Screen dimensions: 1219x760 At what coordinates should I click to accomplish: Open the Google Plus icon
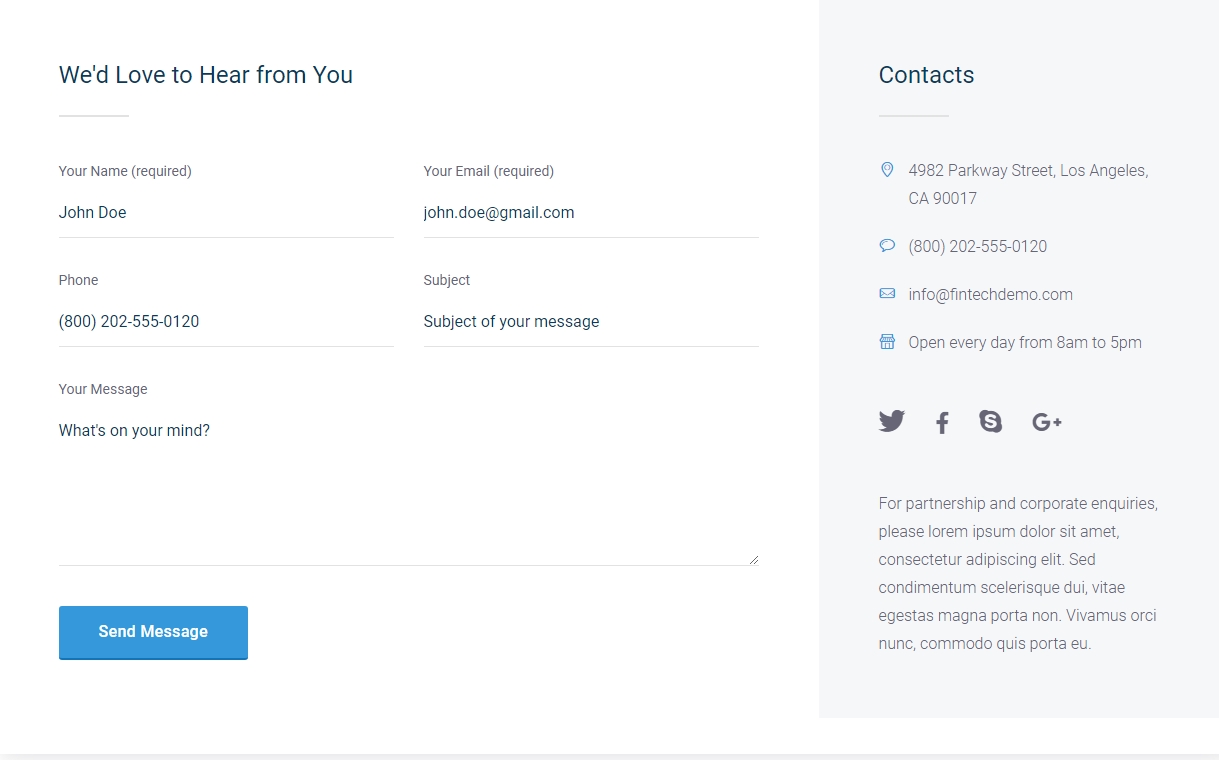1046,423
